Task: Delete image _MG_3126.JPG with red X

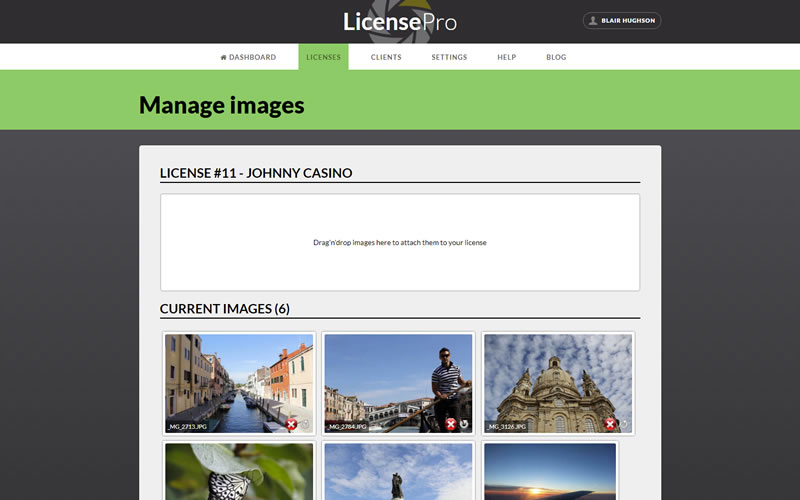Action: (x=610, y=424)
